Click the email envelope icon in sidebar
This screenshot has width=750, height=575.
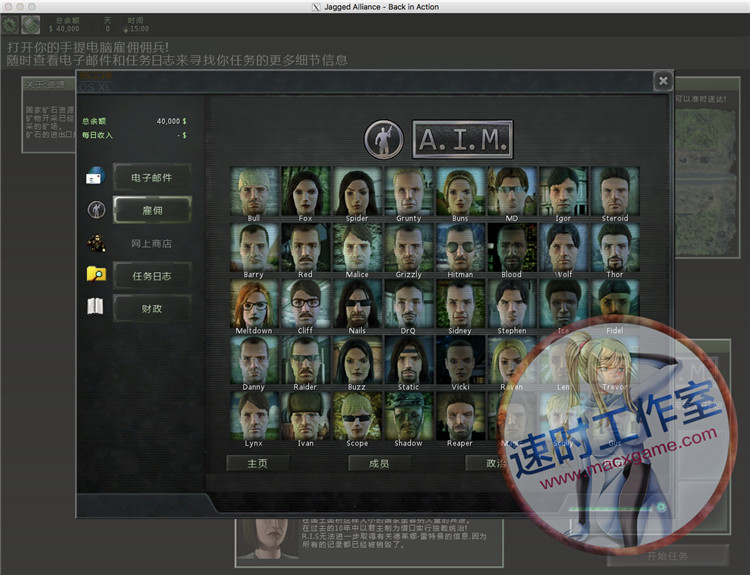96,176
